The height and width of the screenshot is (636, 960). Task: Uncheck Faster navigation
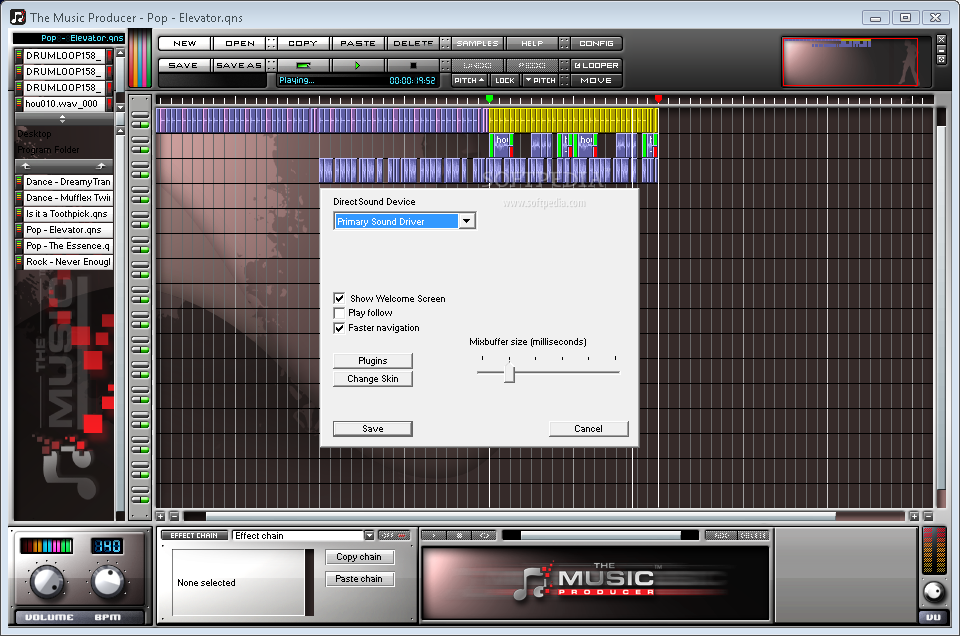pyautogui.click(x=339, y=328)
